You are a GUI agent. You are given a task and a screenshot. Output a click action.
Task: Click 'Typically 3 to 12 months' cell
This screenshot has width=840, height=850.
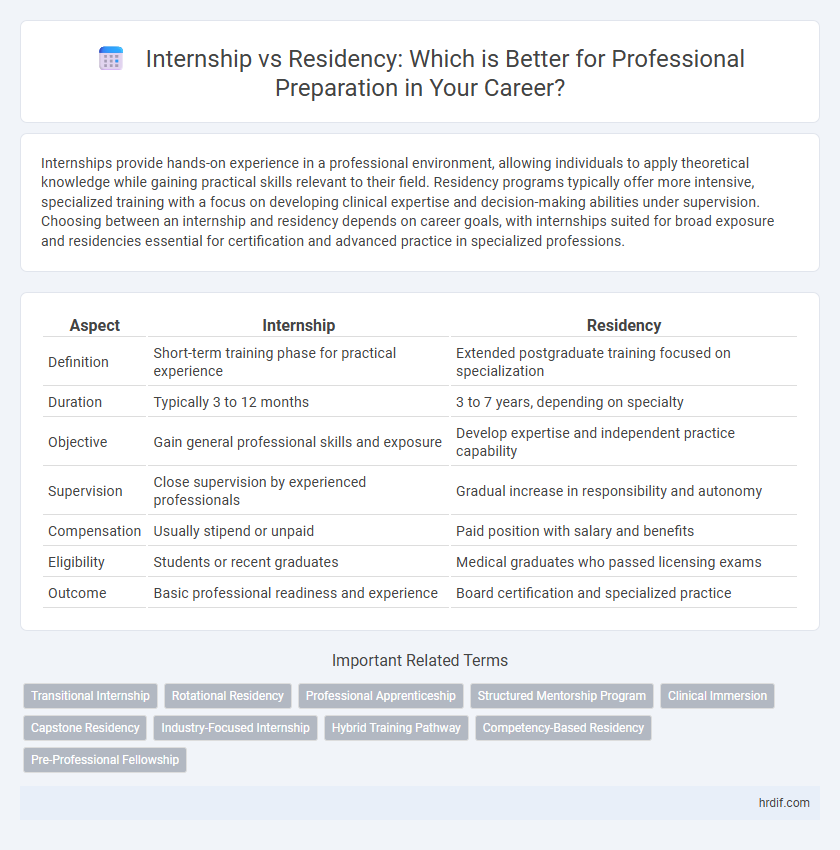[298, 402]
